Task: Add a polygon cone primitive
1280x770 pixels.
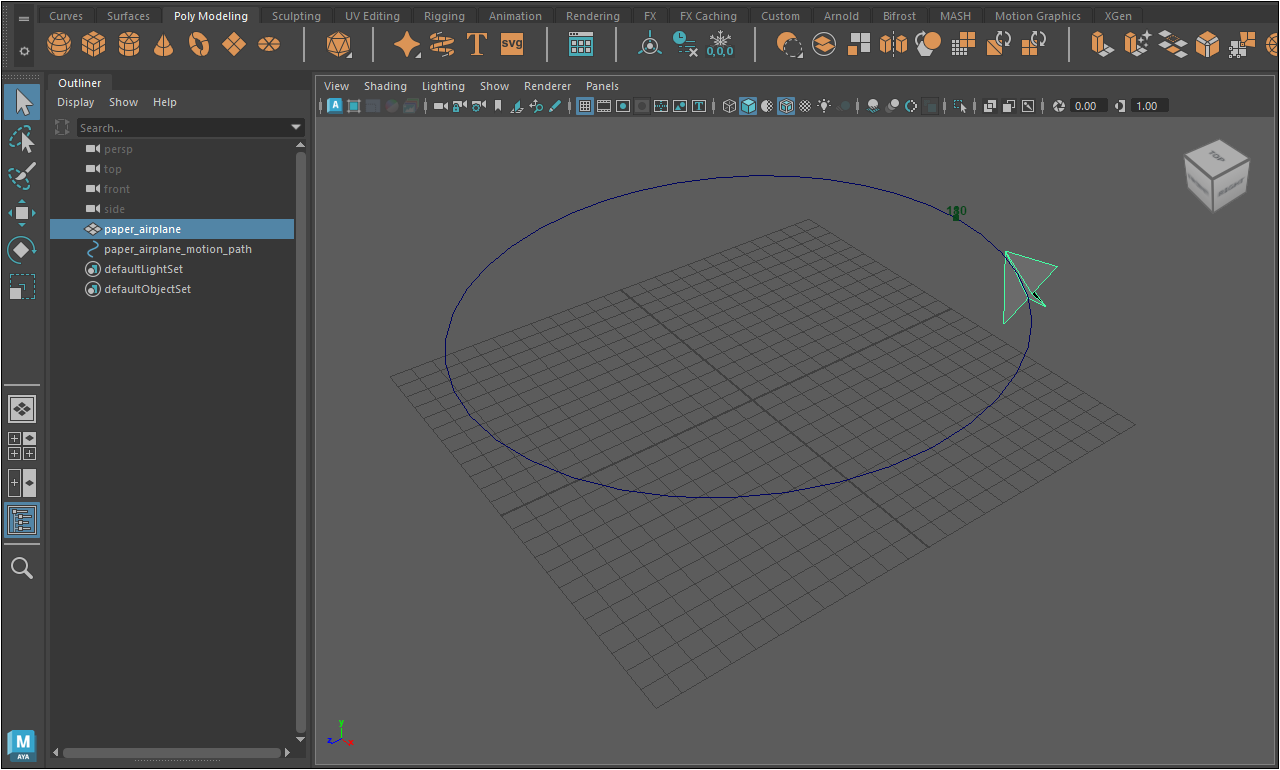Action: (x=164, y=44)
